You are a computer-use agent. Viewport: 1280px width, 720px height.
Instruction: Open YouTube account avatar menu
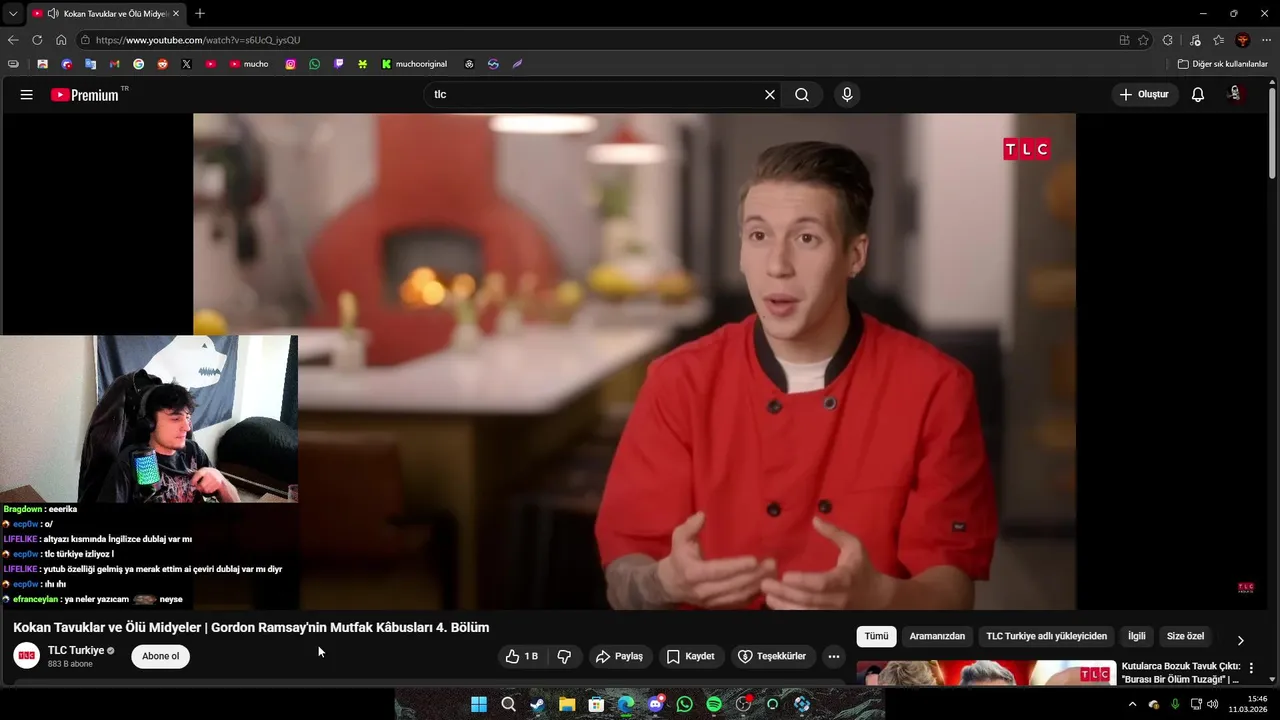tap(1236, 95)
